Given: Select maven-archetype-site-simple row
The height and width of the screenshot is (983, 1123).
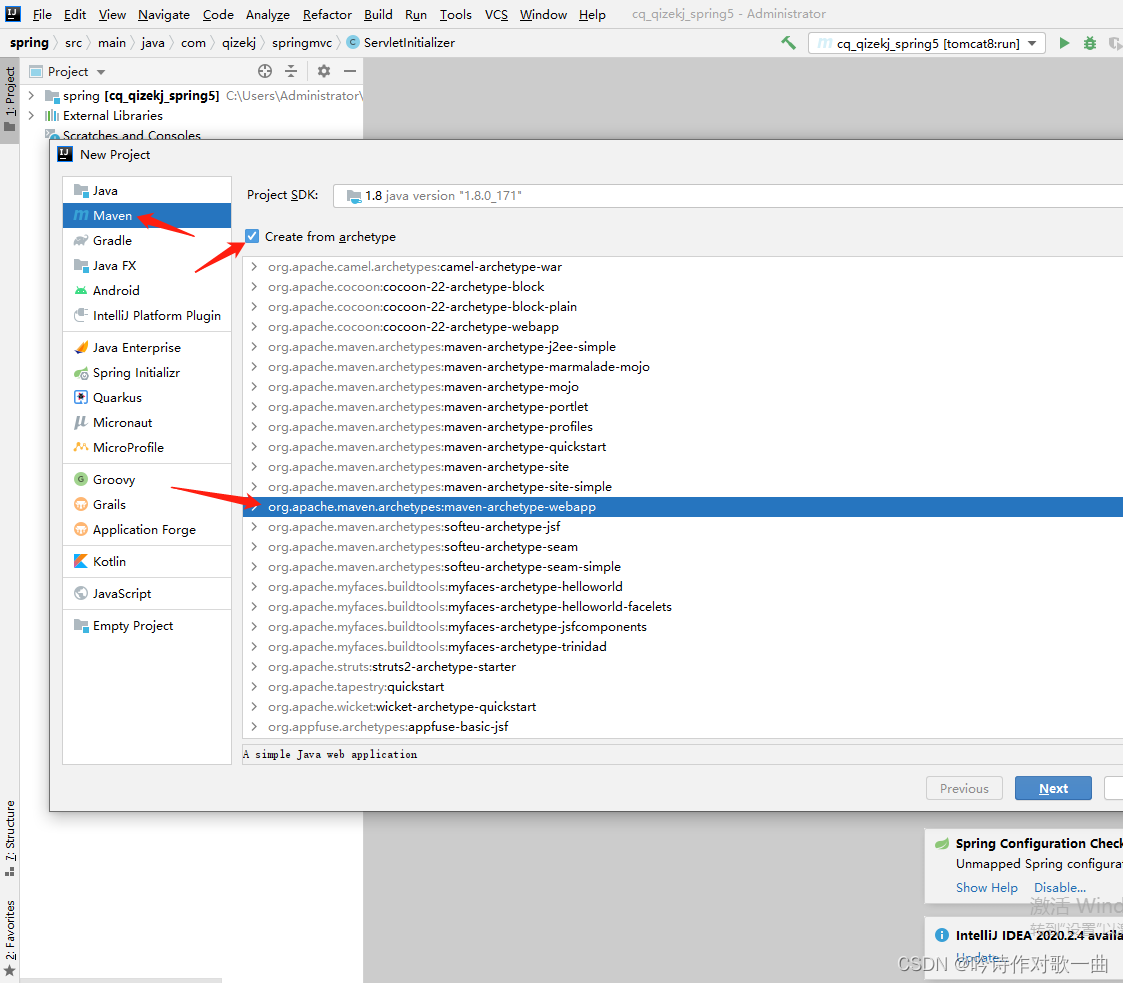Looking at the screenshot, I should pyautogui.click(x=683, y=487).
